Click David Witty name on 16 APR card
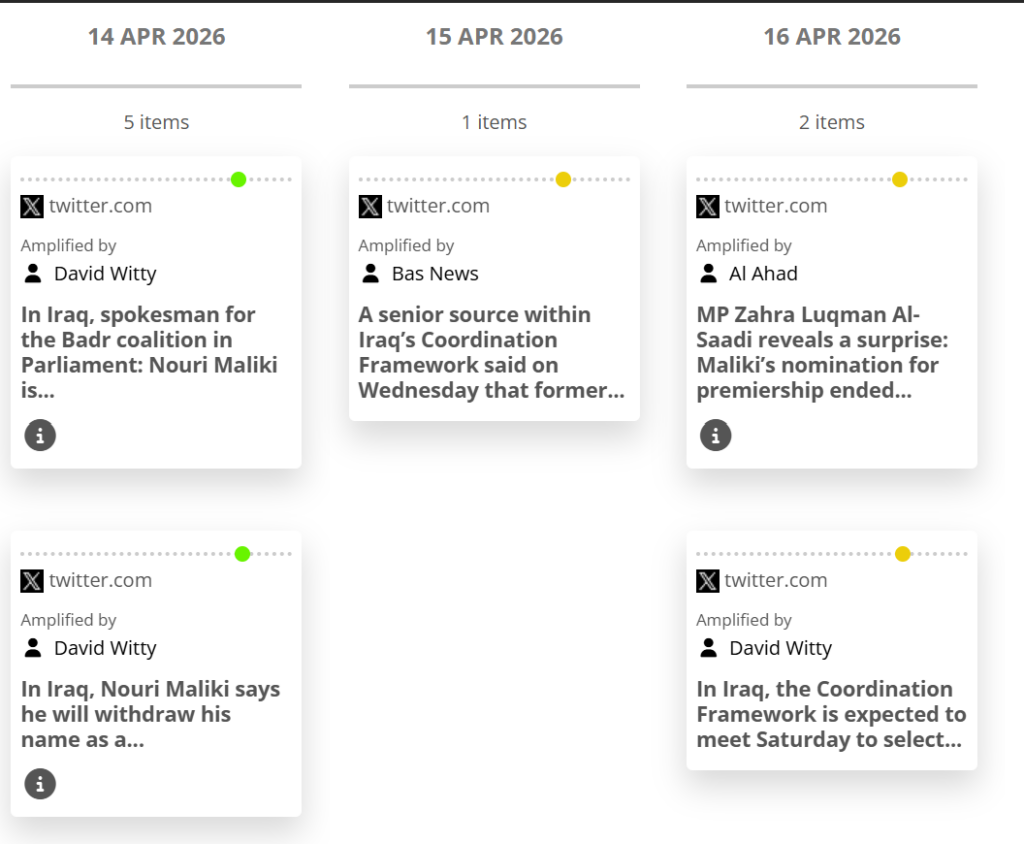This screenshot has width=1024, height=844. click(x=780, y=648)
